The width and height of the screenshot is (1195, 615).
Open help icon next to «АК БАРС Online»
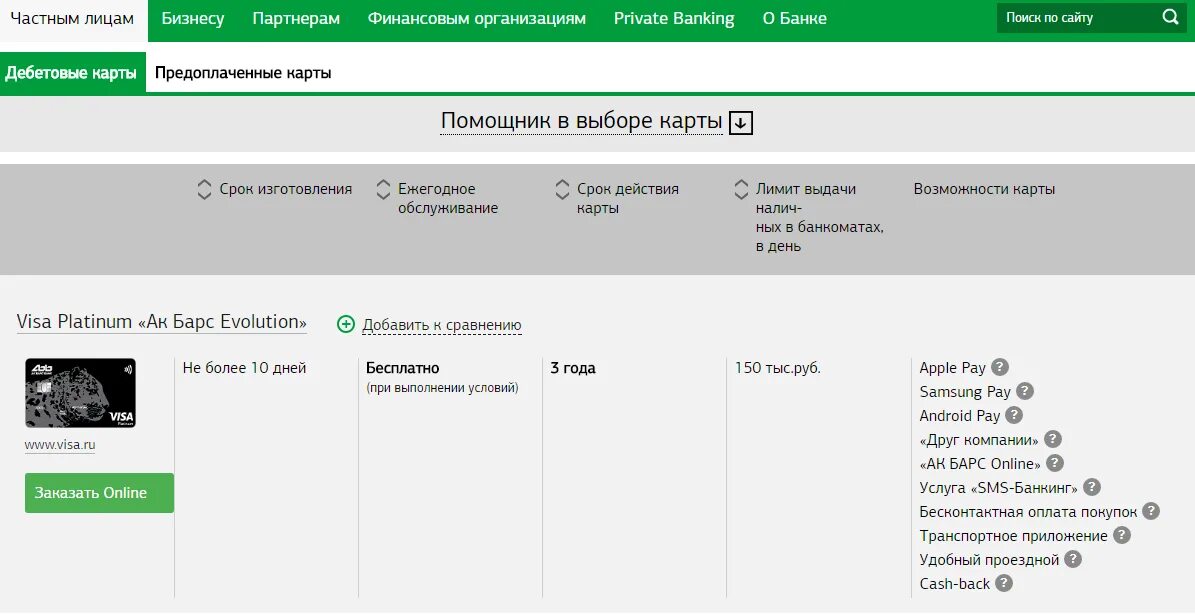click(x=1055, y=463)
